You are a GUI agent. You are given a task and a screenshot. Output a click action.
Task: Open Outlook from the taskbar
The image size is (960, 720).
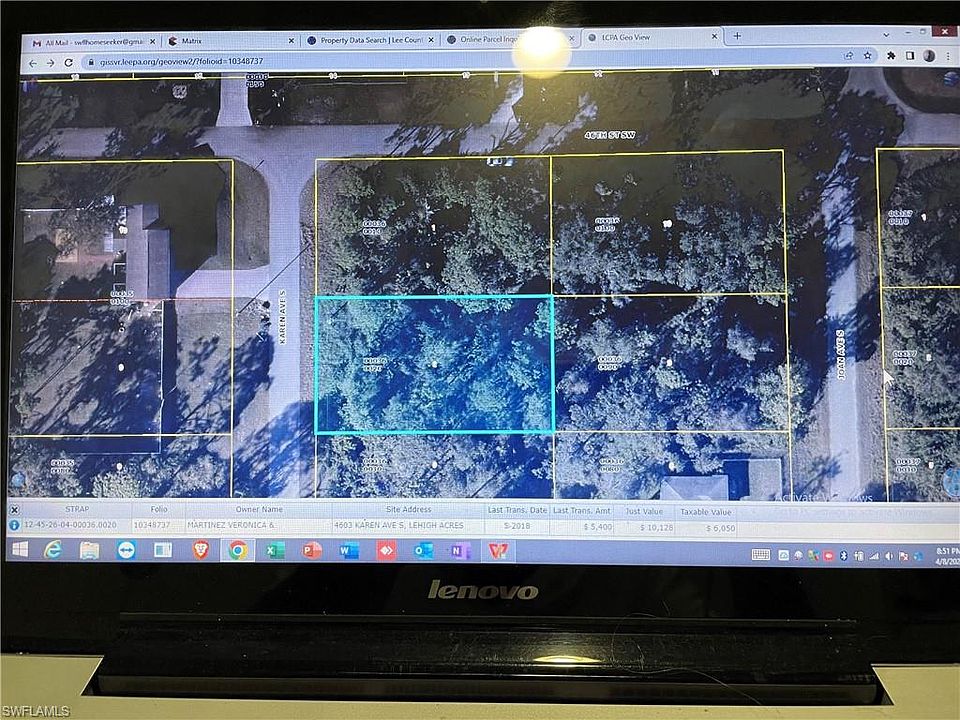[x=423, y=551]
